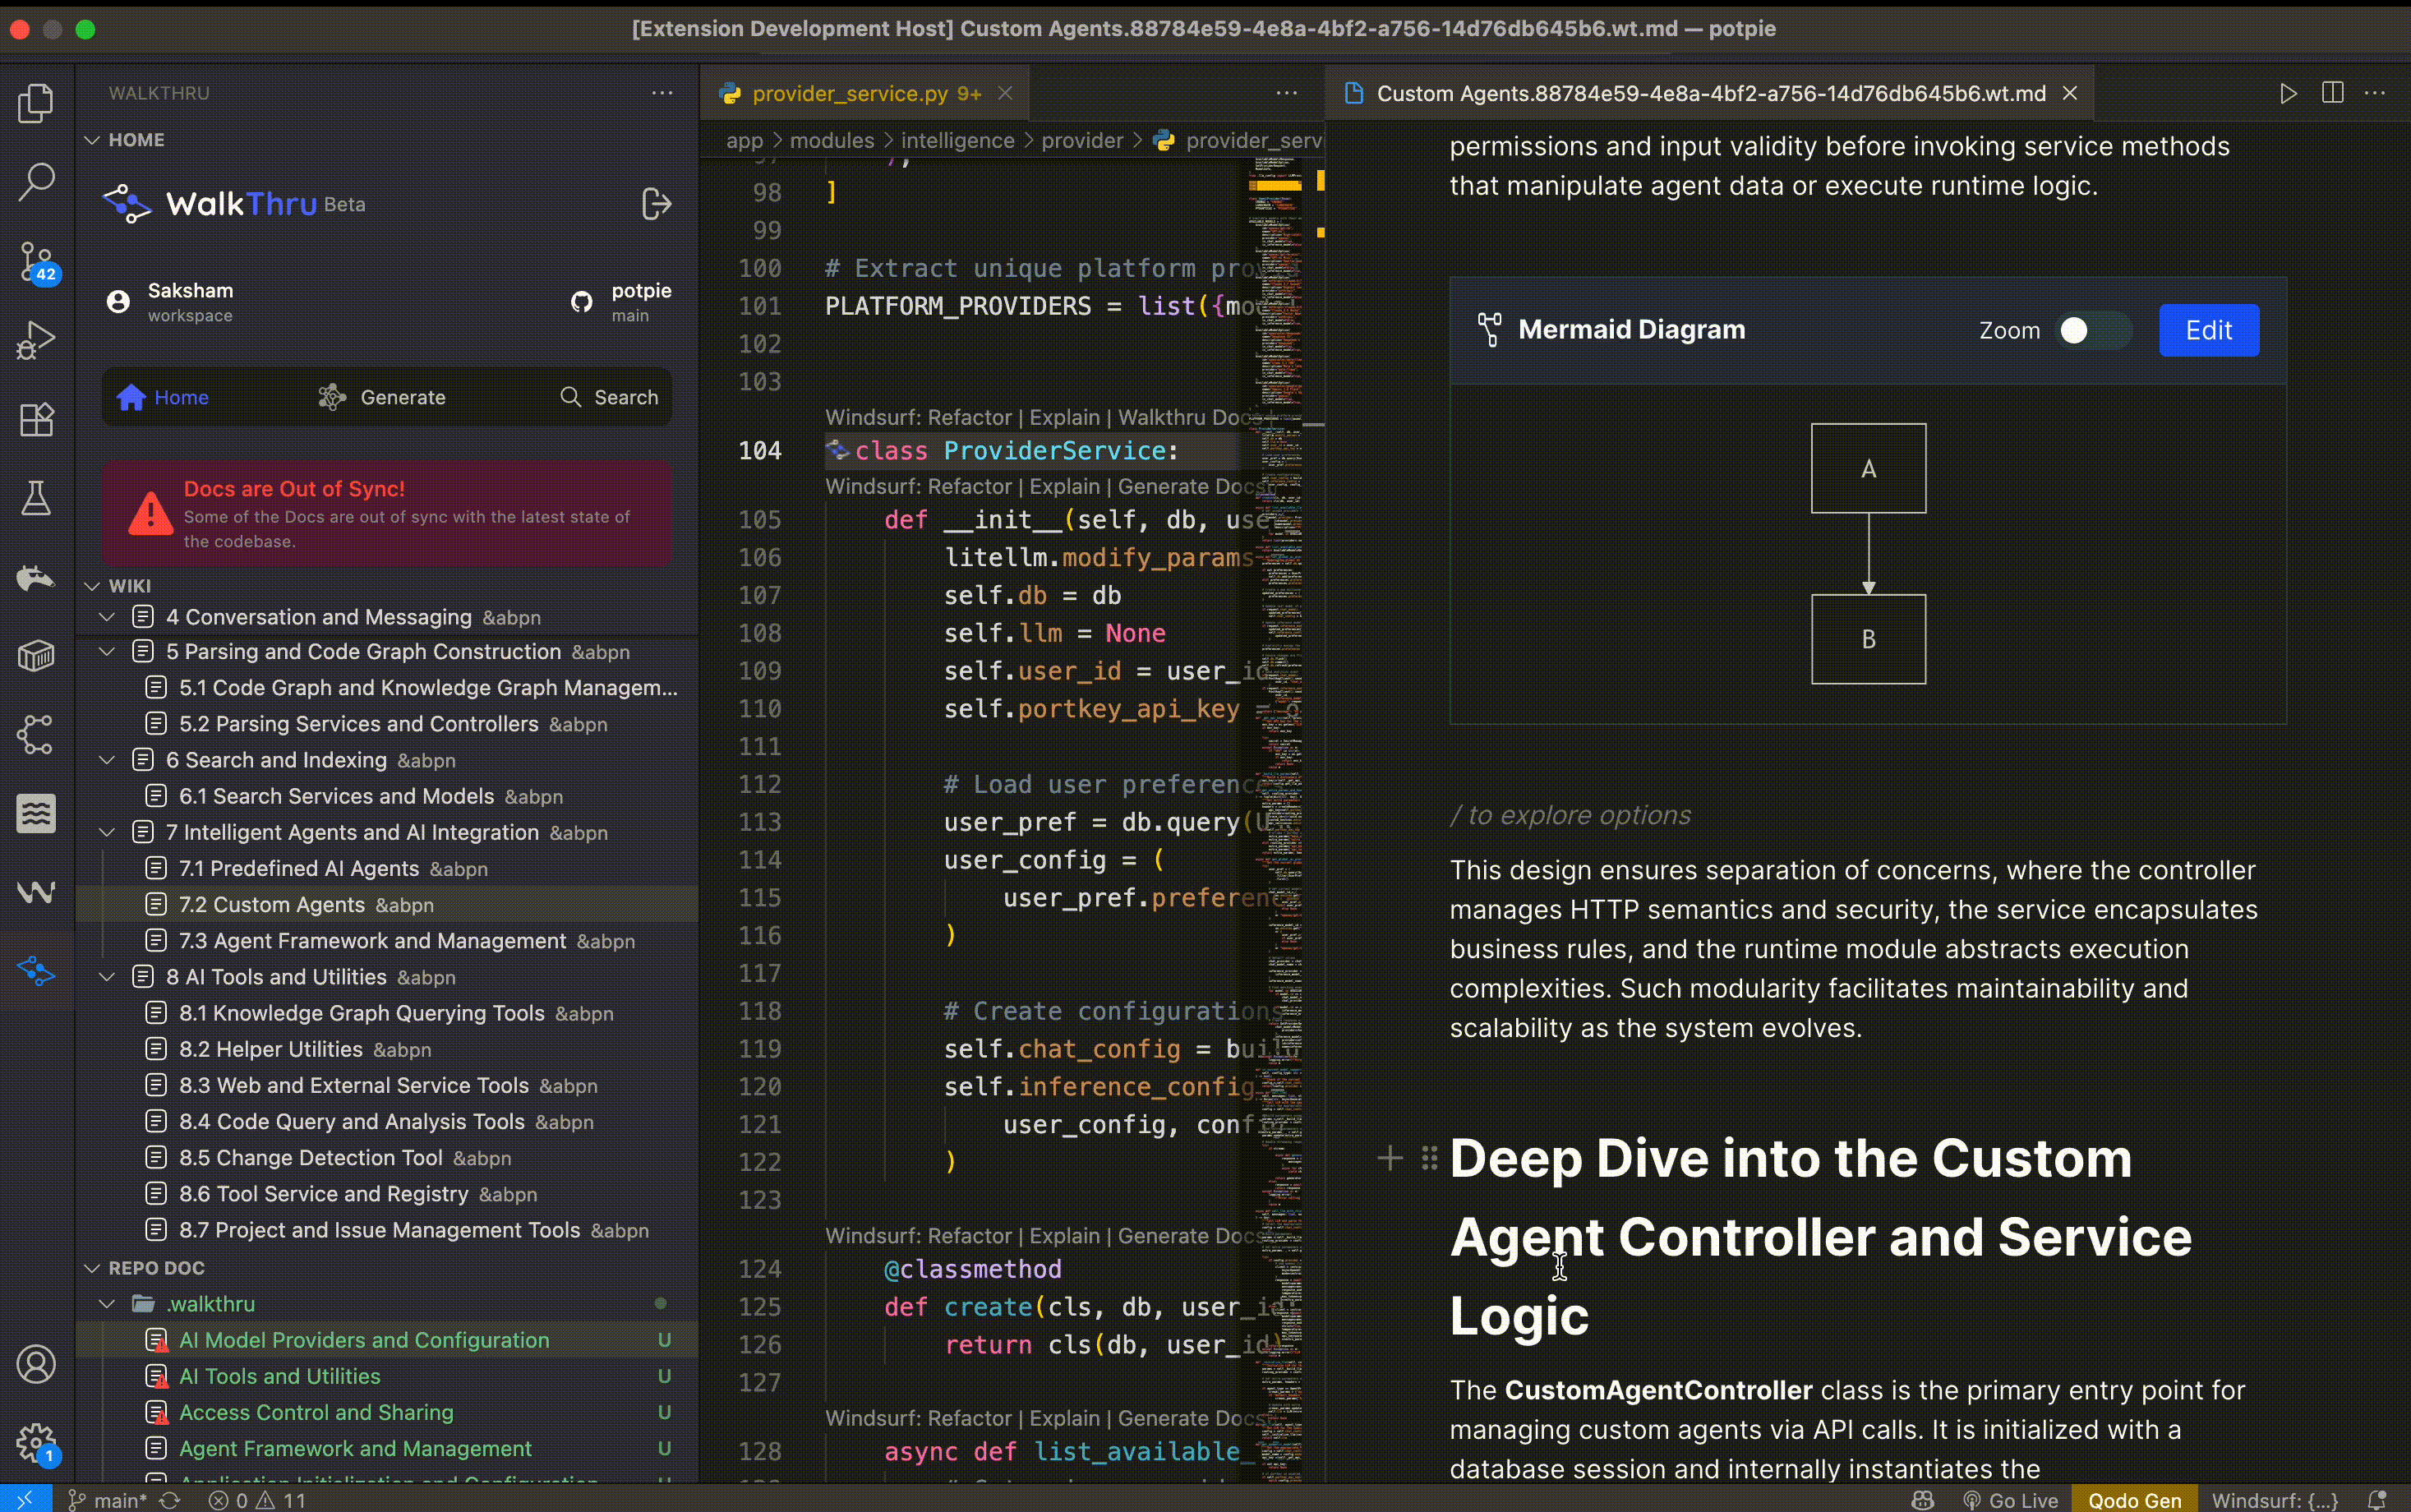Image resolution: width=2411 pixels, height=1512 pixels.
Task: Collapse 6 Search and Indexing node
Action: [x=107, y=760]
